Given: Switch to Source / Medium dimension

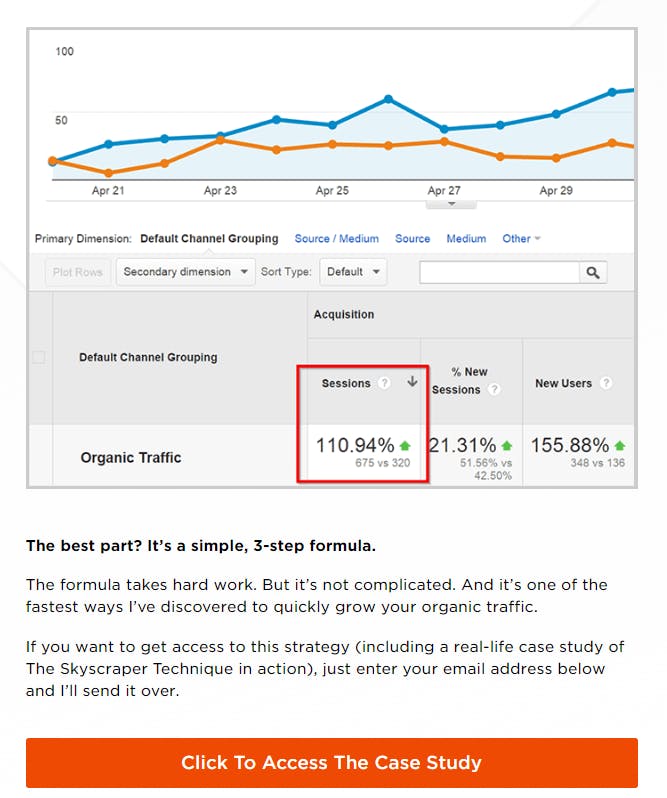Looking at the screenshot, I should [x=337, y=238].
